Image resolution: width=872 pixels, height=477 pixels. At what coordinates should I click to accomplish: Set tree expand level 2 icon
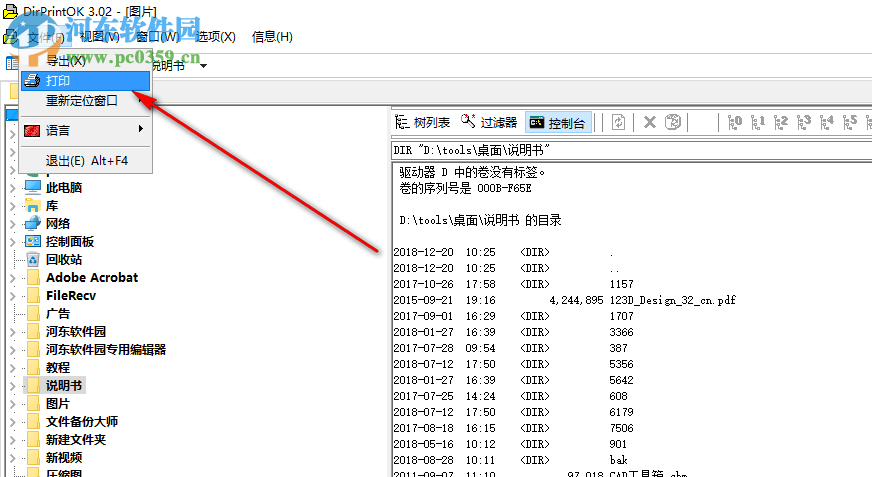(781, 122)
